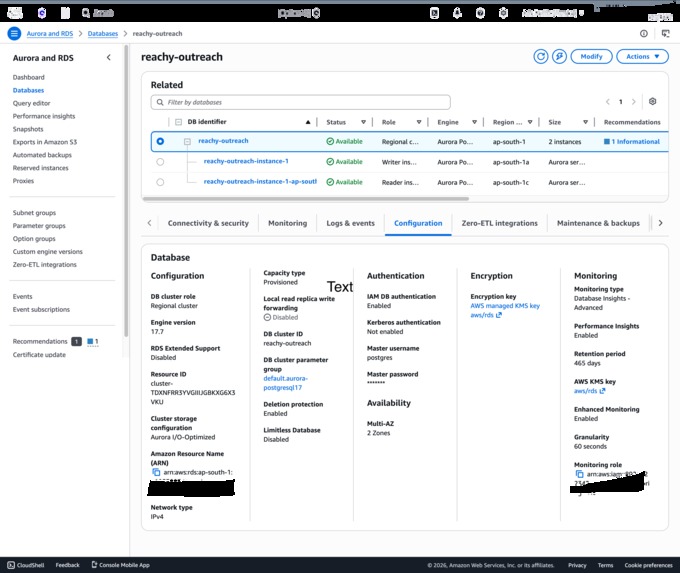This screenshot has height=573, width=680.
Task: Sort the Role column
Action: pos(419,122)
